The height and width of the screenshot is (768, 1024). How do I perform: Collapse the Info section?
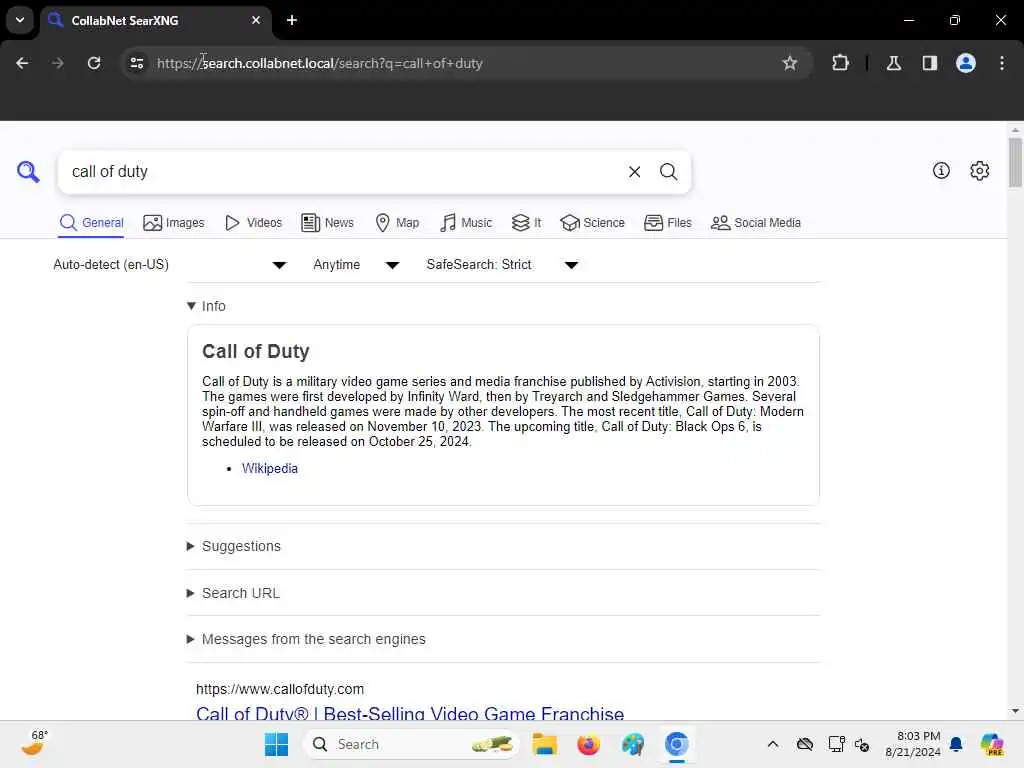click(x=206, y=306)
